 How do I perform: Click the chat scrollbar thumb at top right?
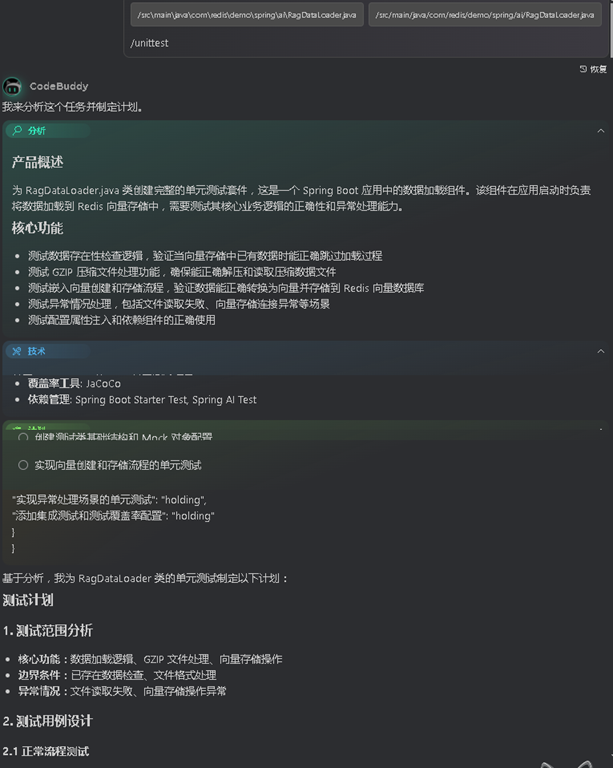pyautogui.click(x=611, y=28)
